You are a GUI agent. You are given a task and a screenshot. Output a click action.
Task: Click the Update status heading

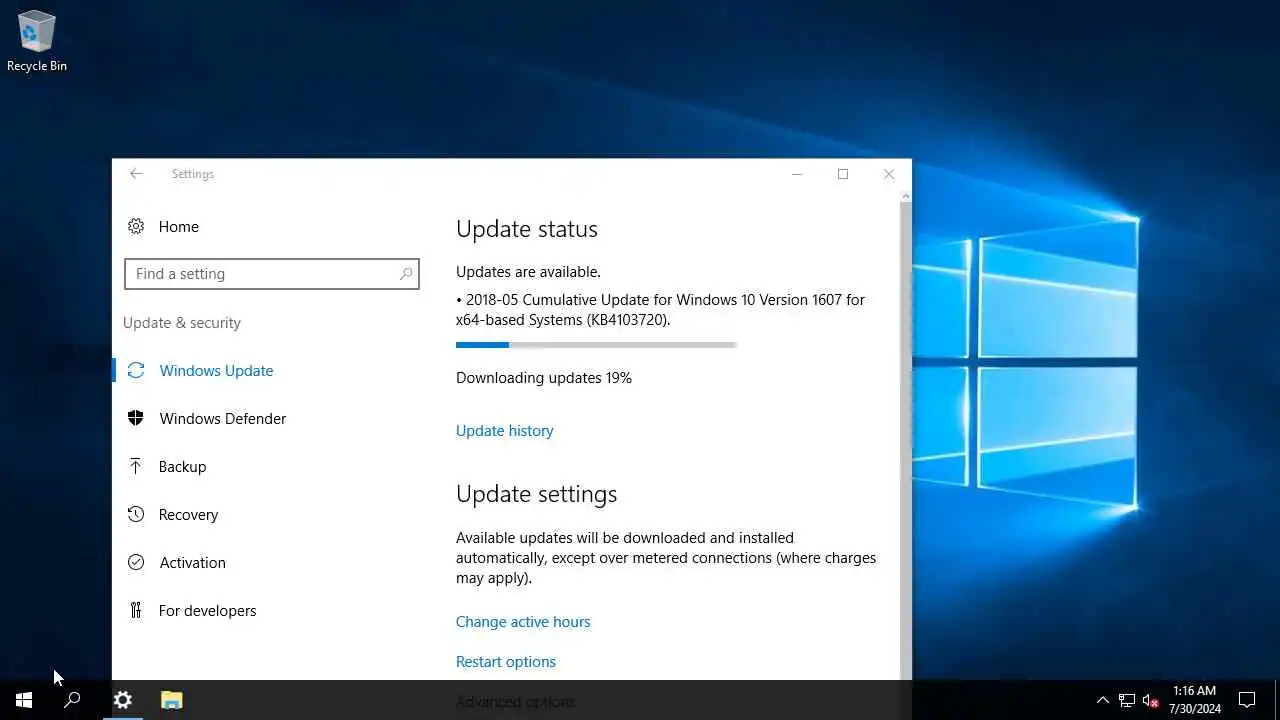coord(527,229)
